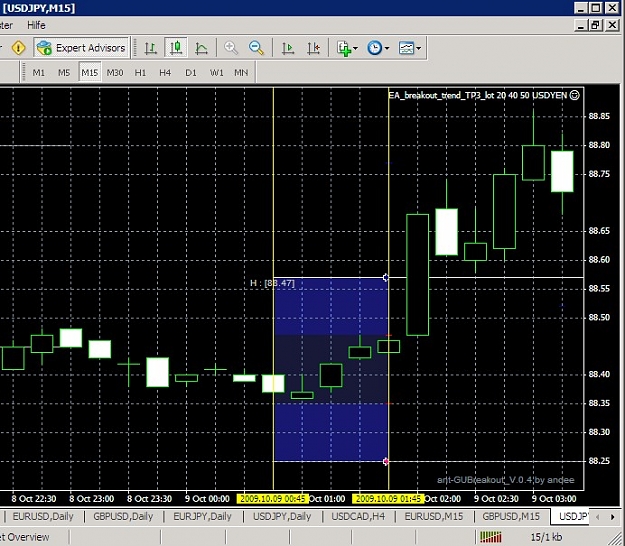Select the M30 timeframe

(115, 73)
